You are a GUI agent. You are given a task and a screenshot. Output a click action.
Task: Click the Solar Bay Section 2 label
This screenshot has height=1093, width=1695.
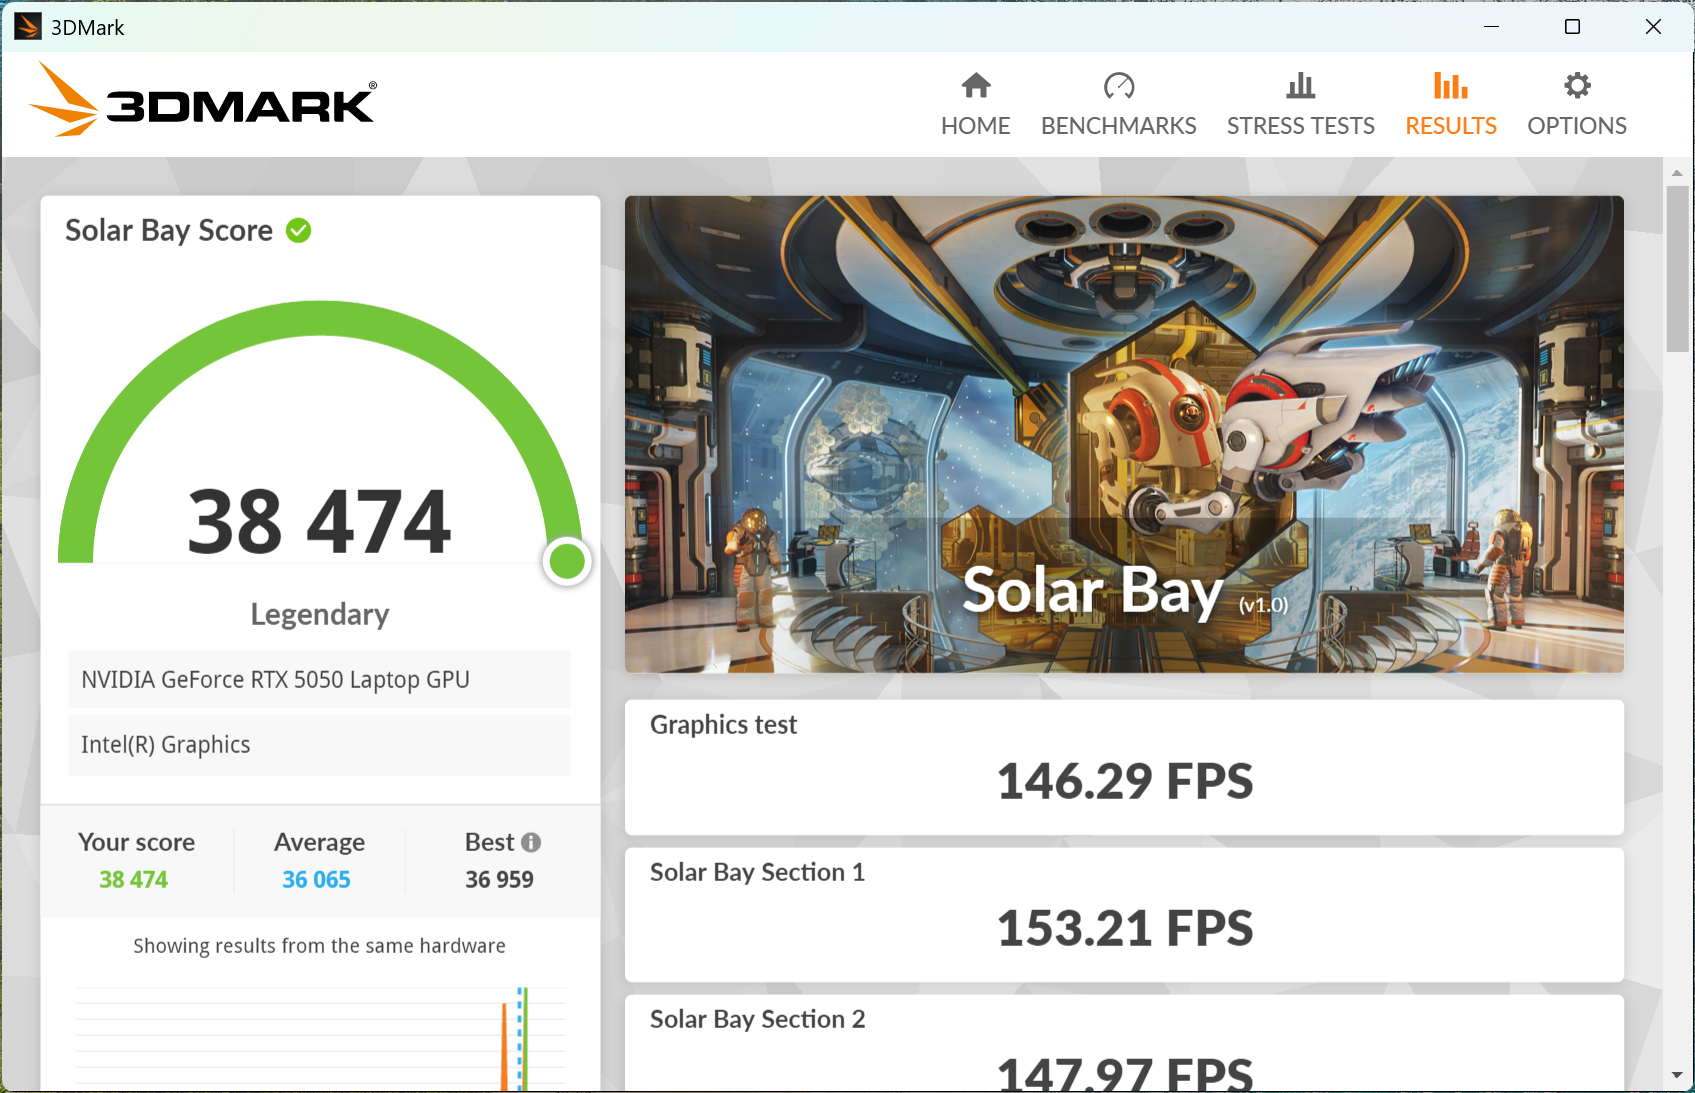(757, 1019)
